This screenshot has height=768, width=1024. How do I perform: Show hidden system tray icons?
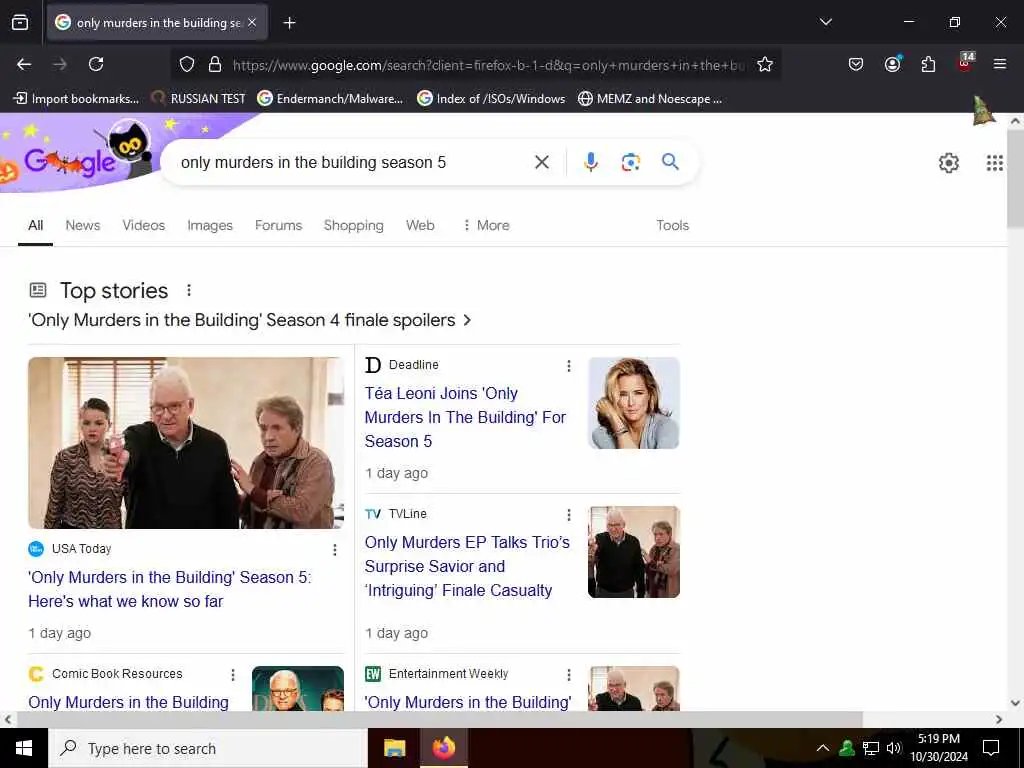tap(822, 748)
